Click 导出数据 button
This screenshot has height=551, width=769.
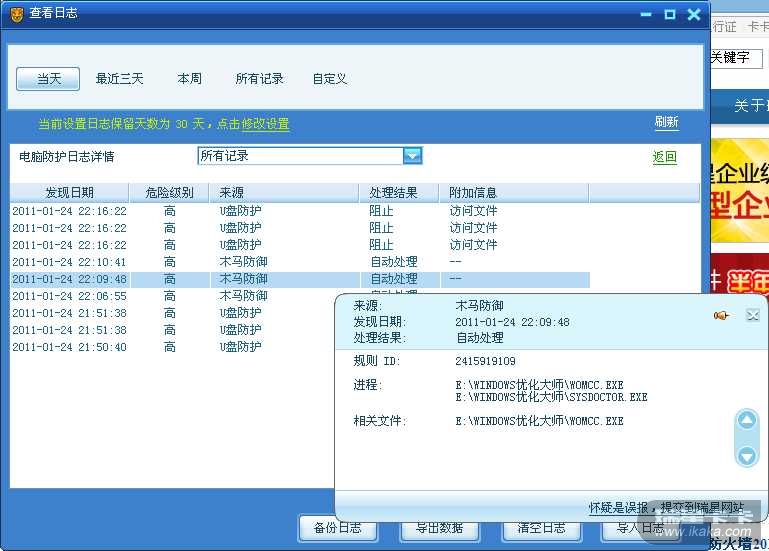point(439,528)
